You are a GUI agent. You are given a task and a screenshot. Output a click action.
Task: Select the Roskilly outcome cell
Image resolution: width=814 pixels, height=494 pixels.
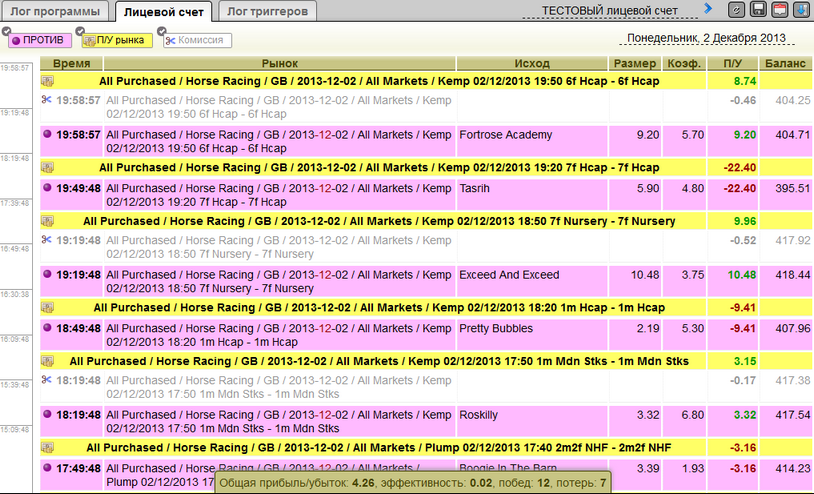pyautogui.click(x=532, y=421)
